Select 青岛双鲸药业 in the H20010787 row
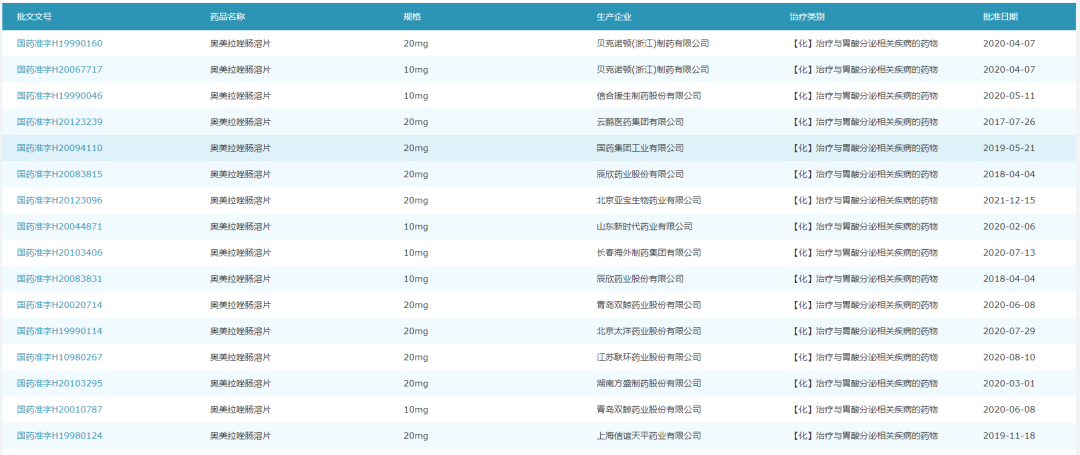Viewport: 1080px width, 455px height. pyautogui.click(x=649, y=410)
